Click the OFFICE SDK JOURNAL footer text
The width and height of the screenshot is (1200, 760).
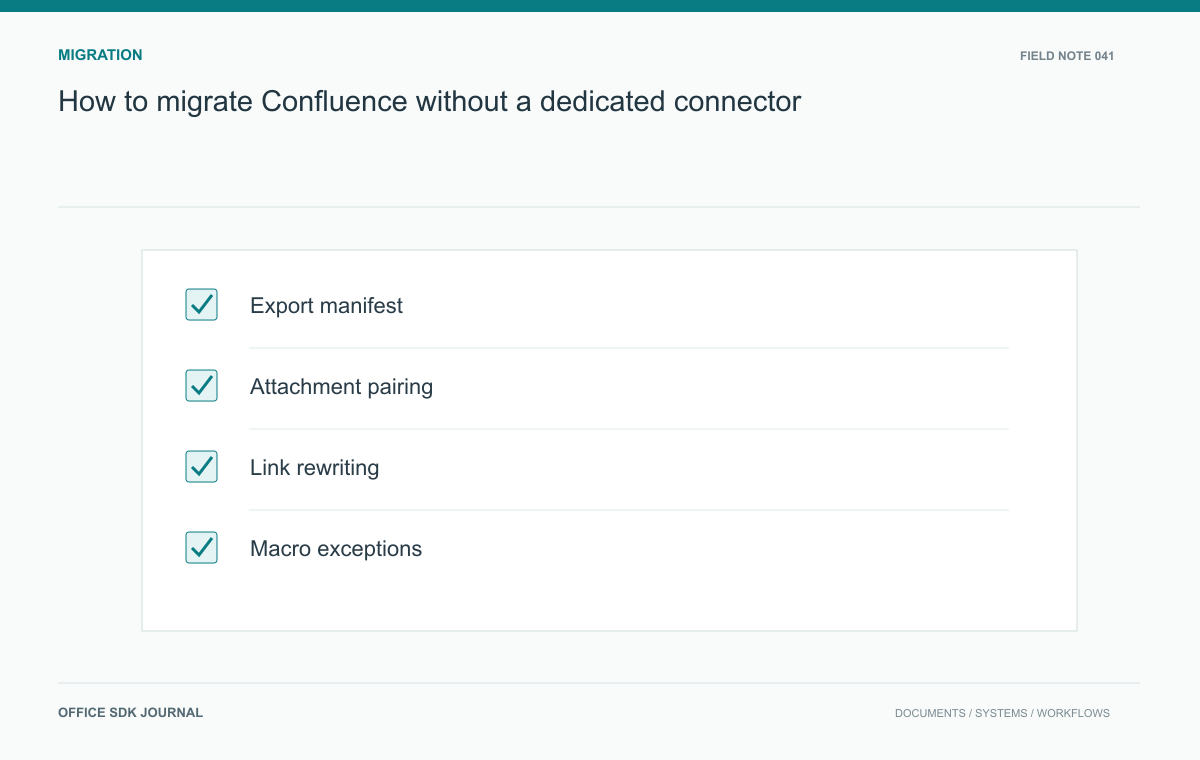[130, 713]
